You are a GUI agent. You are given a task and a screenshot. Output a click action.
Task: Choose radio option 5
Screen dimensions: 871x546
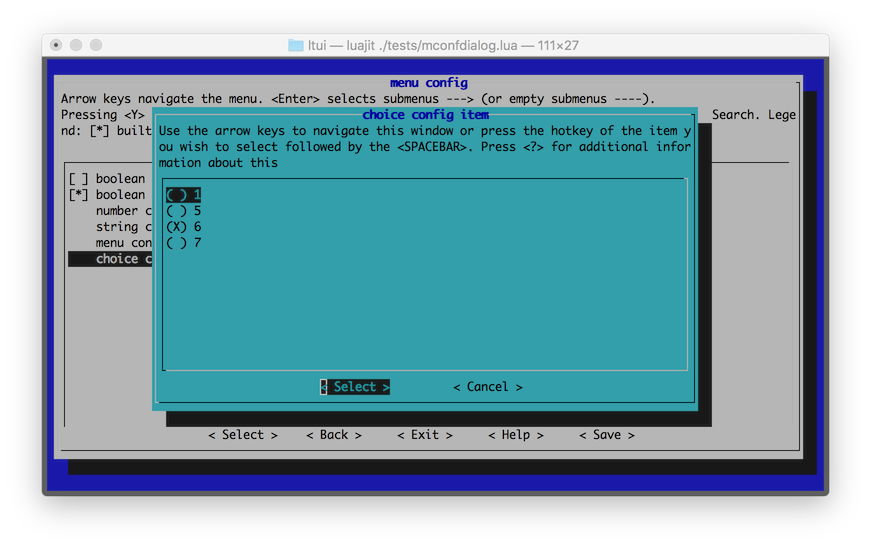[x=183, y=211]
